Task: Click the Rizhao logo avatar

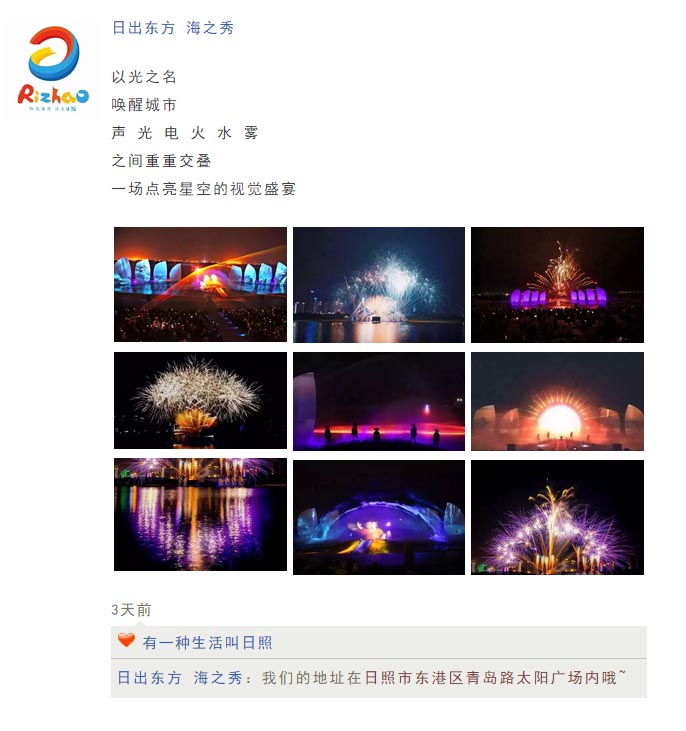Action: pyautogui.click(x=53, y=68)
